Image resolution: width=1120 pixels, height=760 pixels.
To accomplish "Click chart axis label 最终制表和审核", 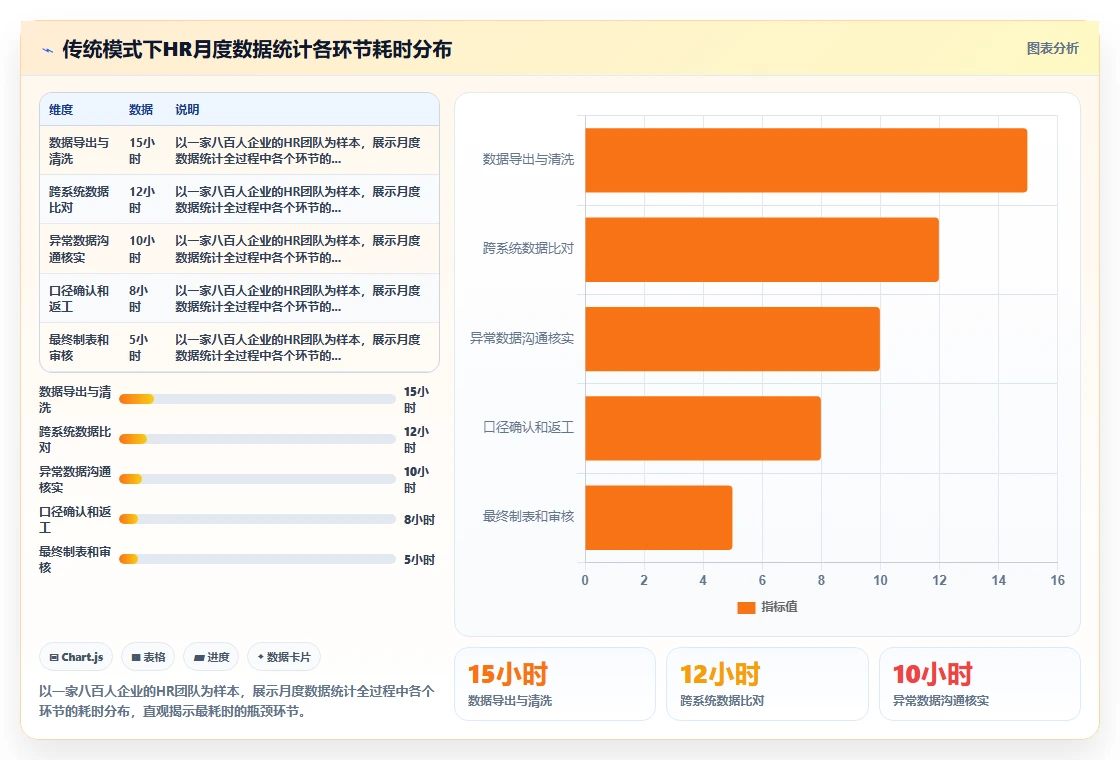I will pyautogui.click(x=528, y=516).
